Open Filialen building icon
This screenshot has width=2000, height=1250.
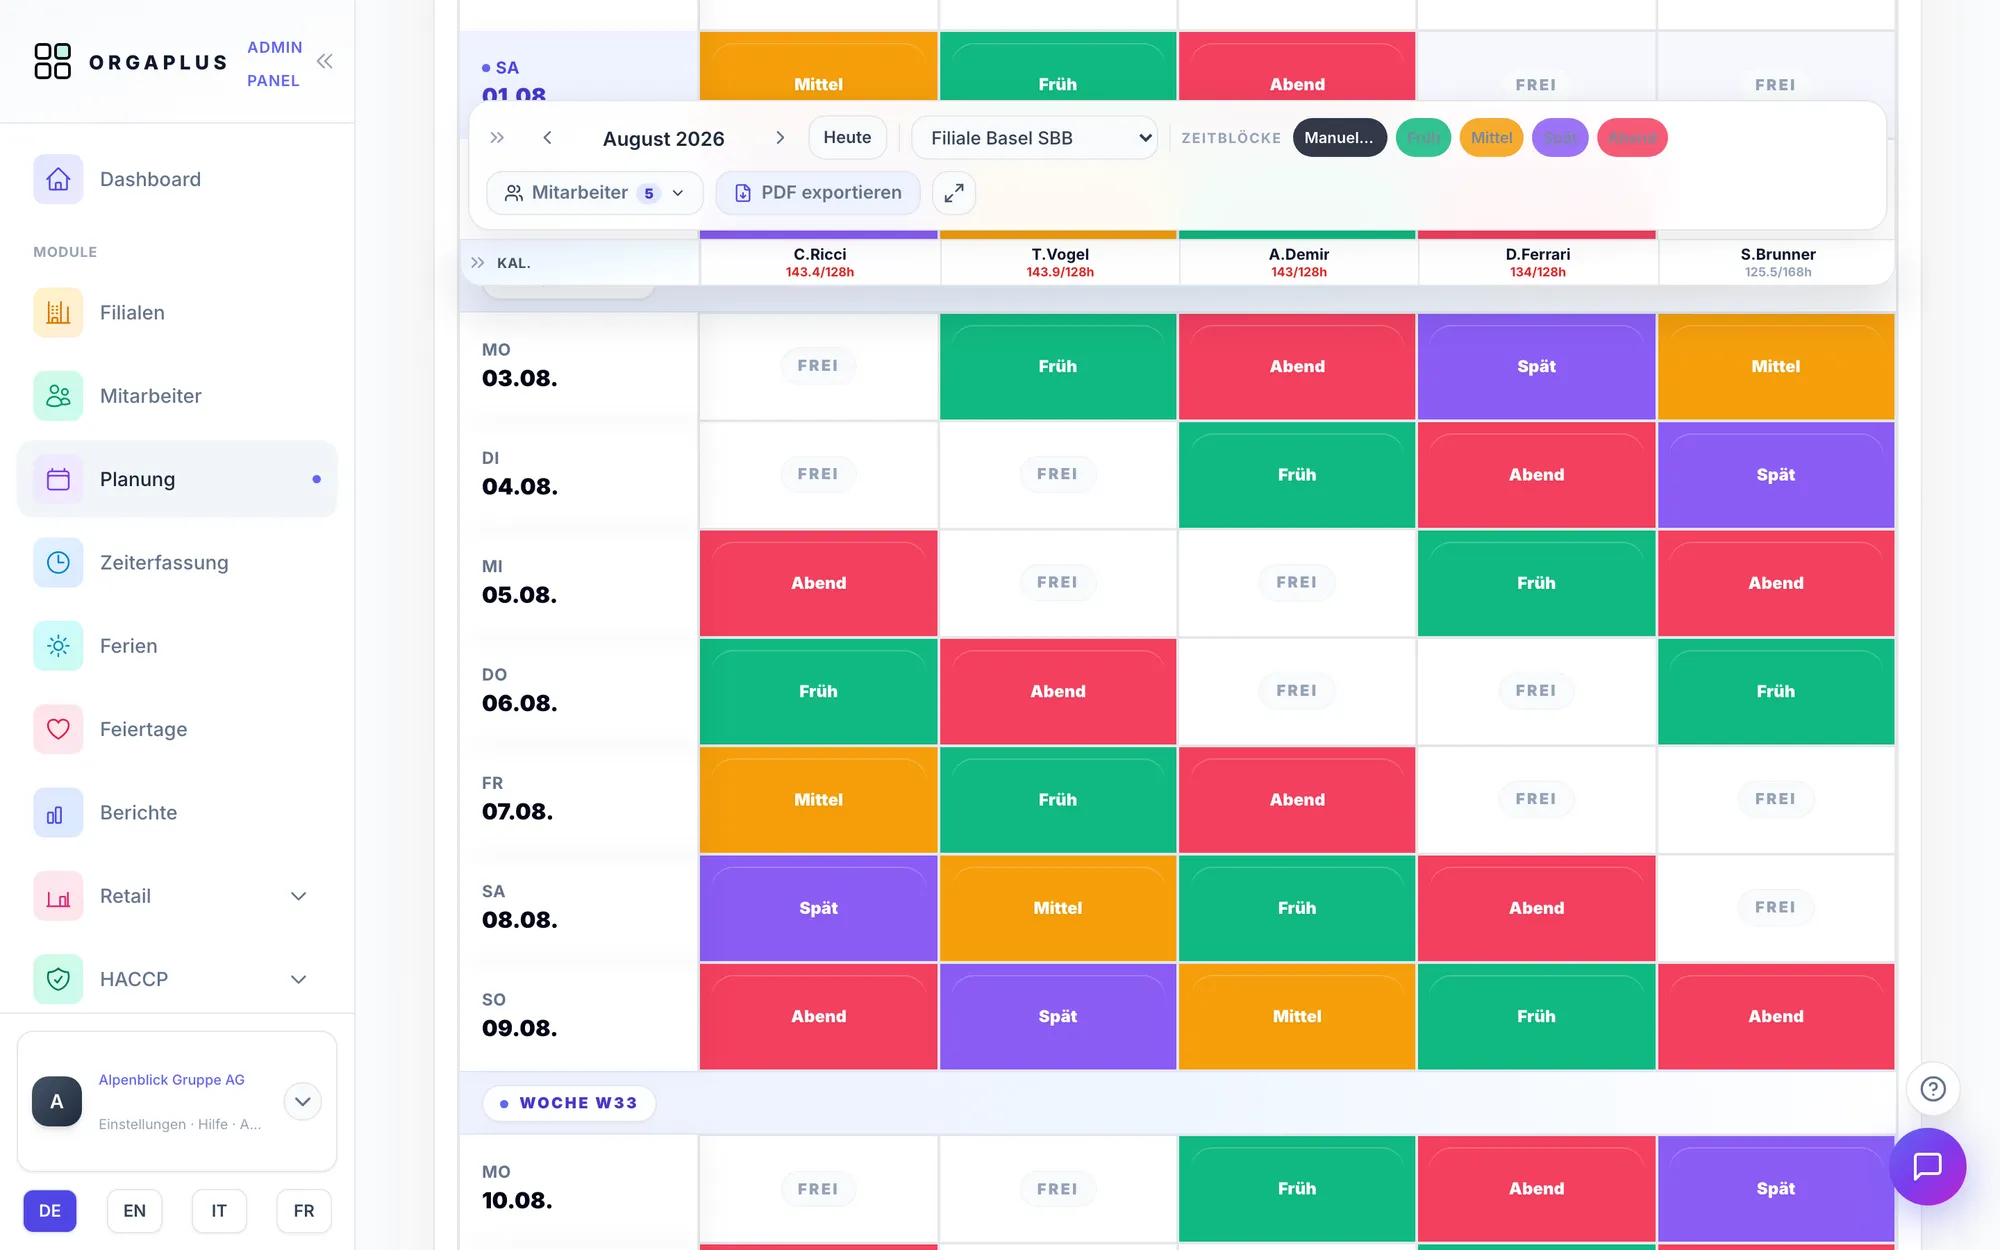(x=58, y=313)
